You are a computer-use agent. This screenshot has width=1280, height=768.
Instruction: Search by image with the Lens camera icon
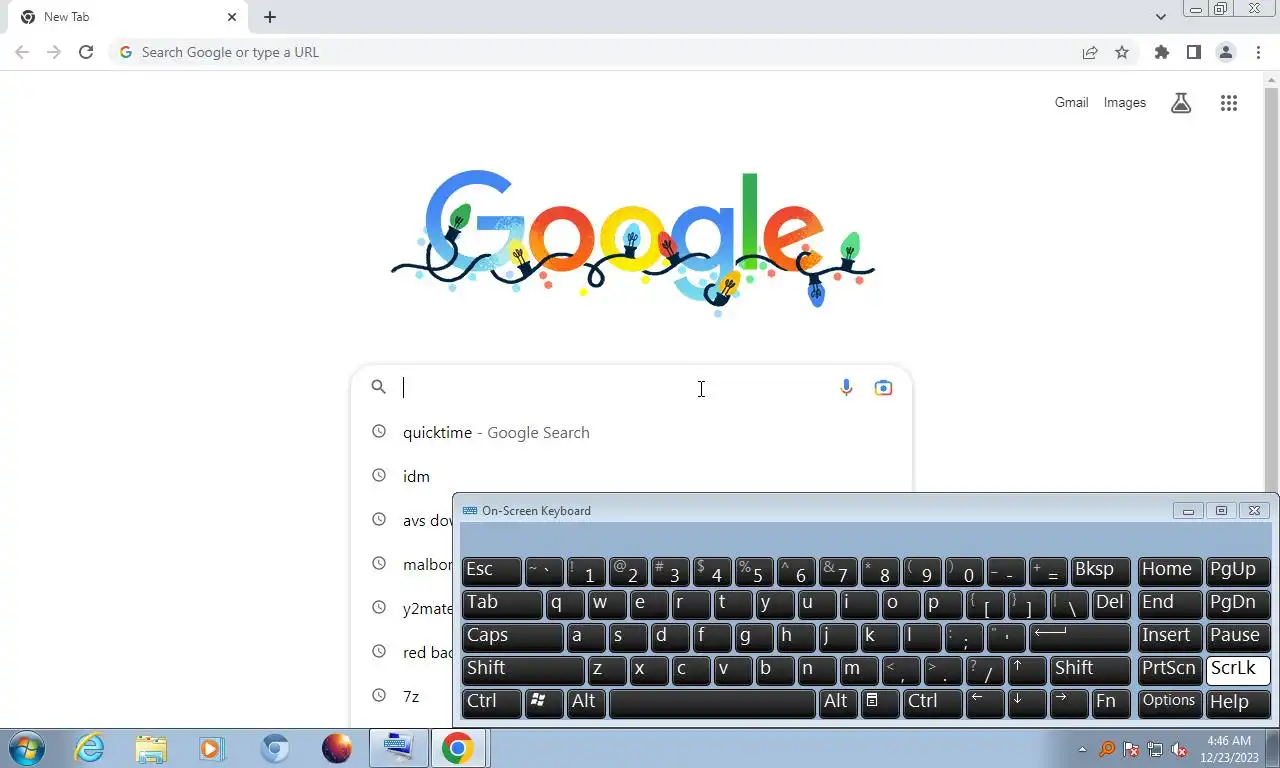coord(883,387)
